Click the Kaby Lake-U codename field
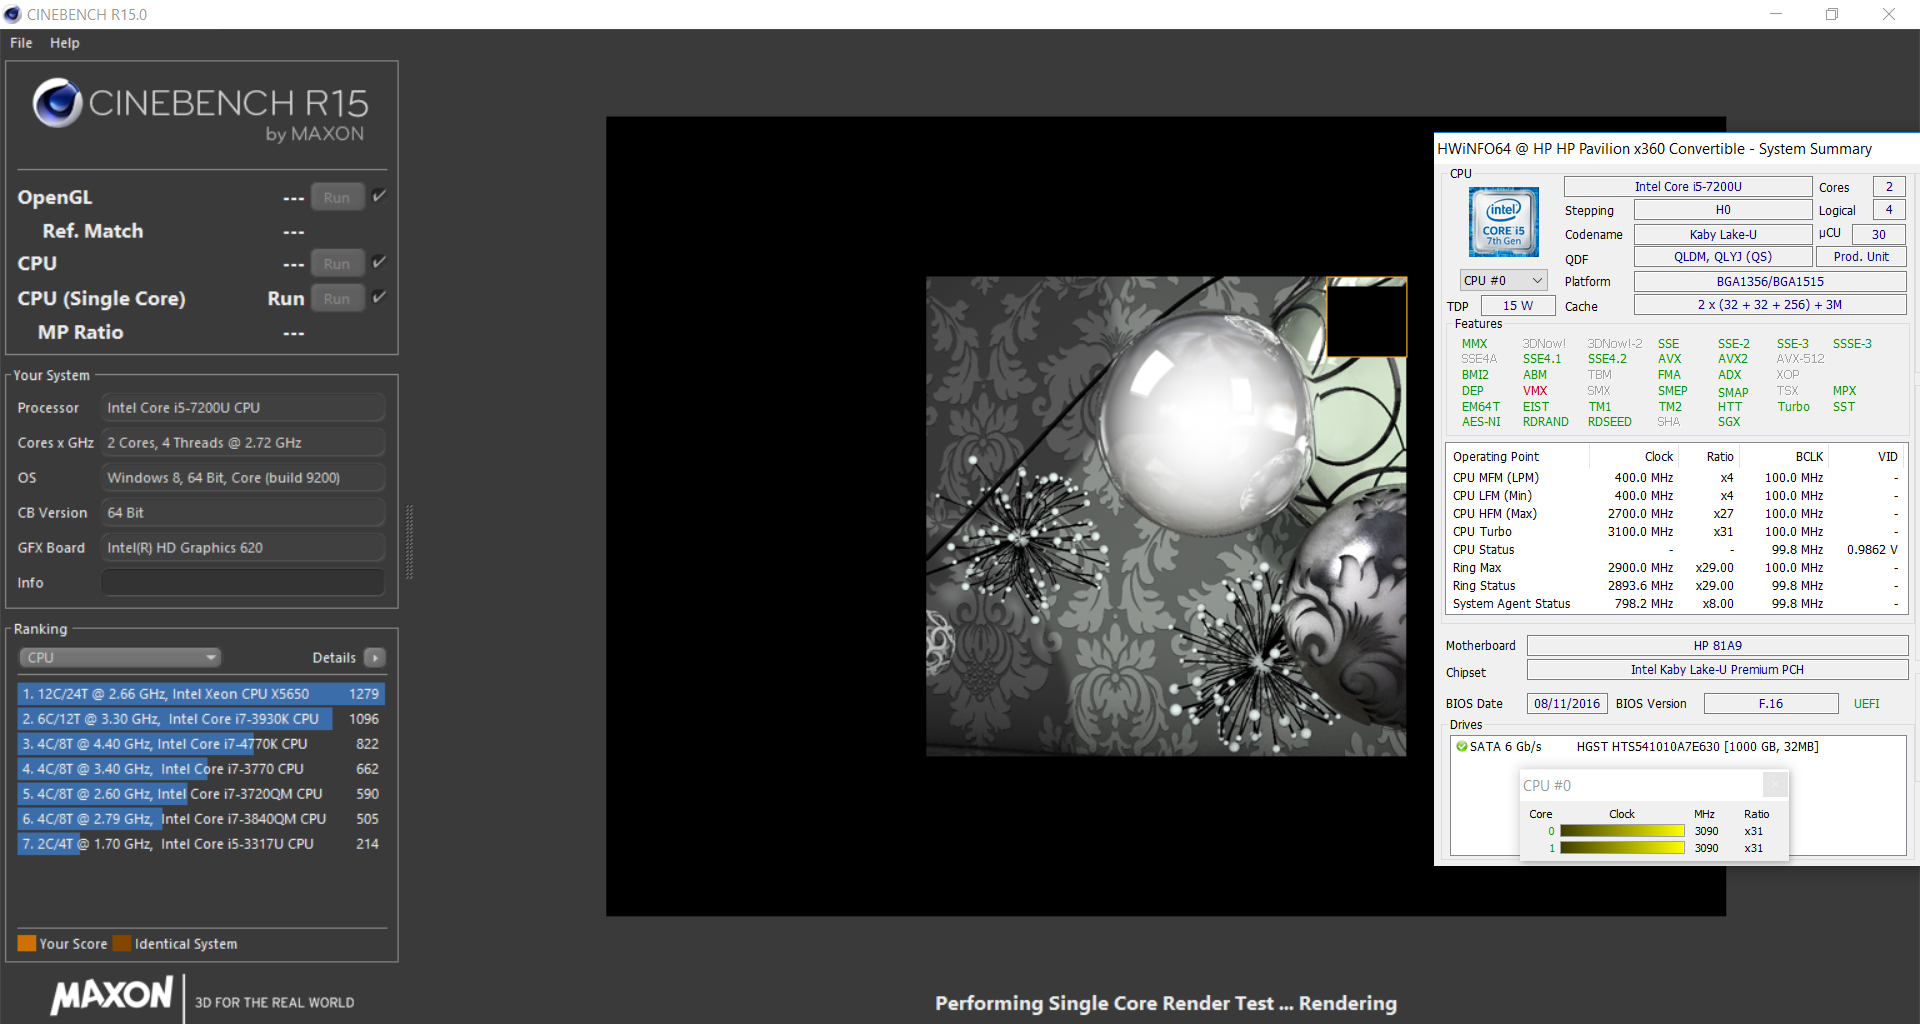Viewport: 1920px width, 1024px height. (x=1723, y=235)
